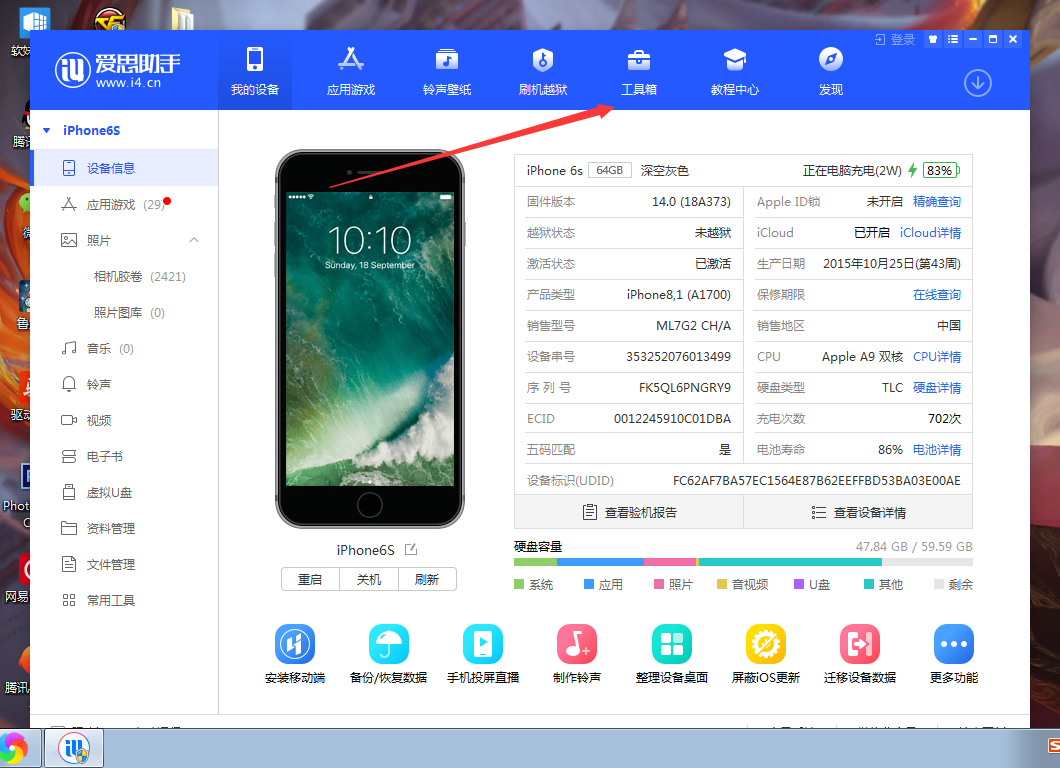Open the CPU详情 link

[936, 356]
